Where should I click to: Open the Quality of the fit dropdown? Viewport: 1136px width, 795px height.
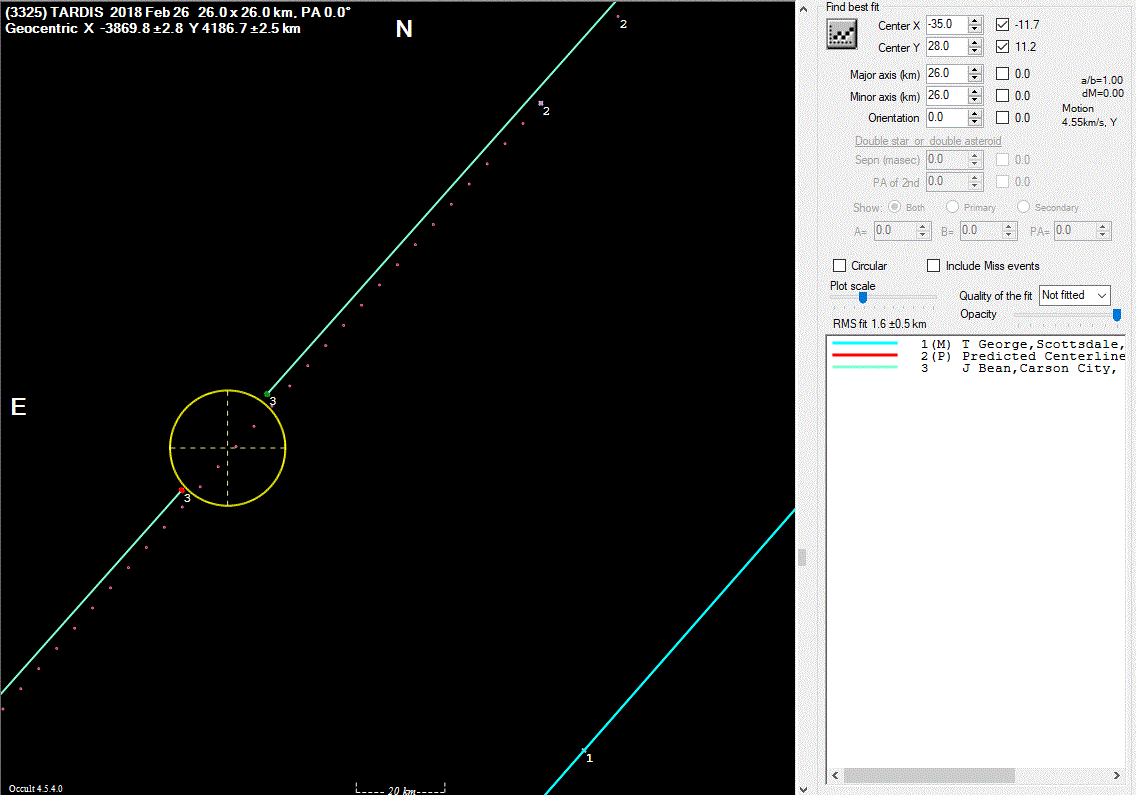[1075, 295]
